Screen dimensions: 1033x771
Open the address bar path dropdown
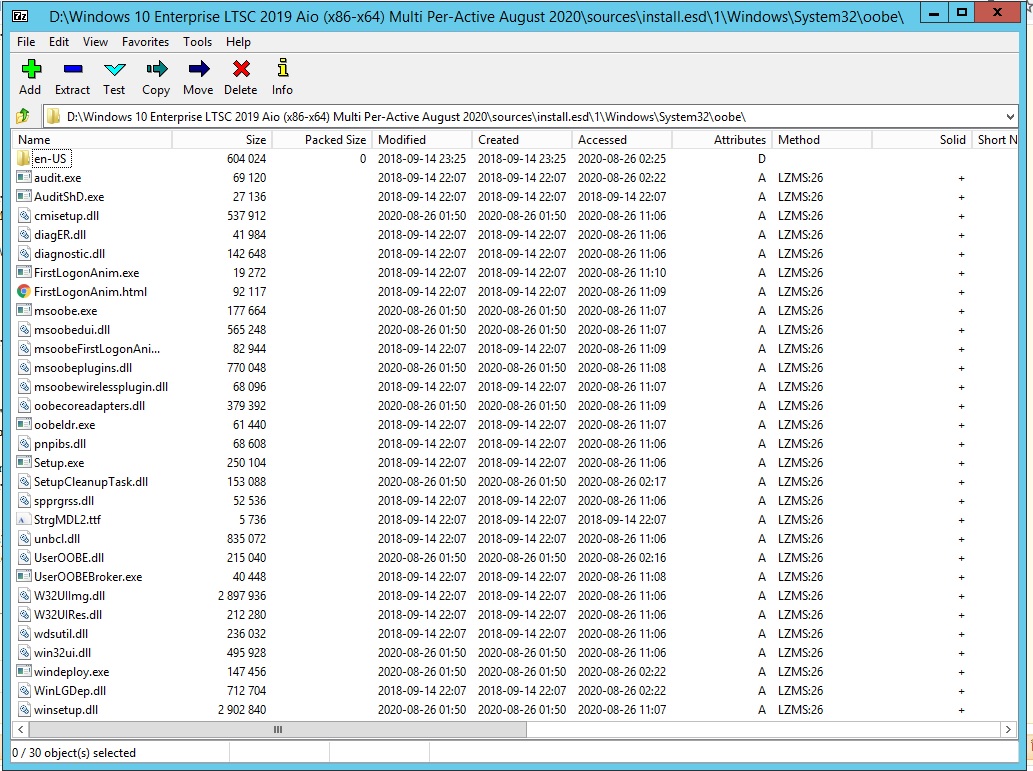(1010, 117)
